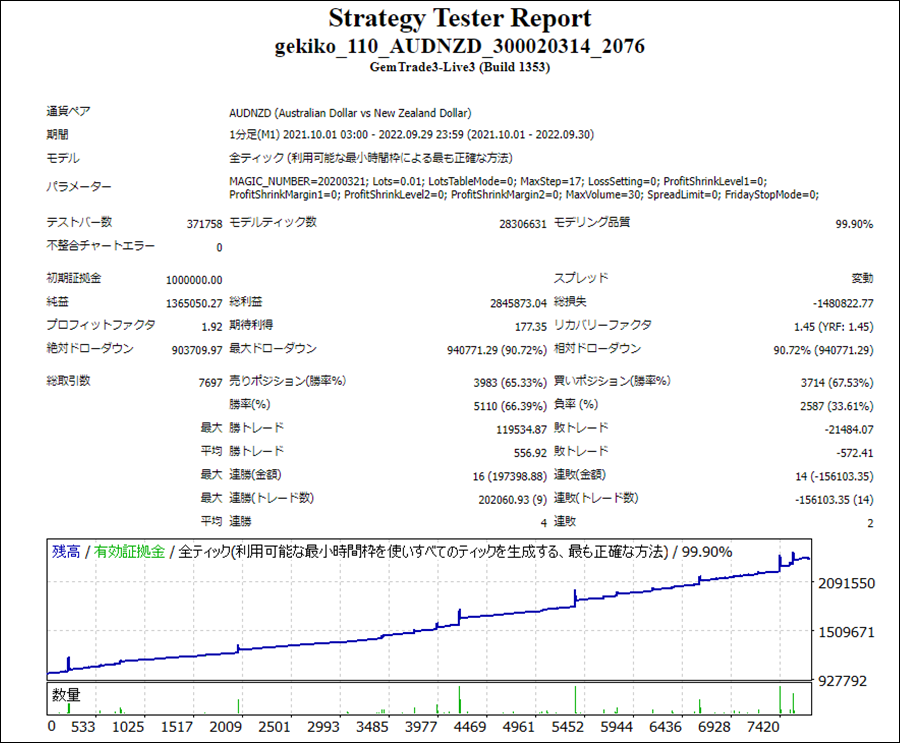Click the total trades value 7697
This screenshot has height=743, width=900.
[209, 382]
